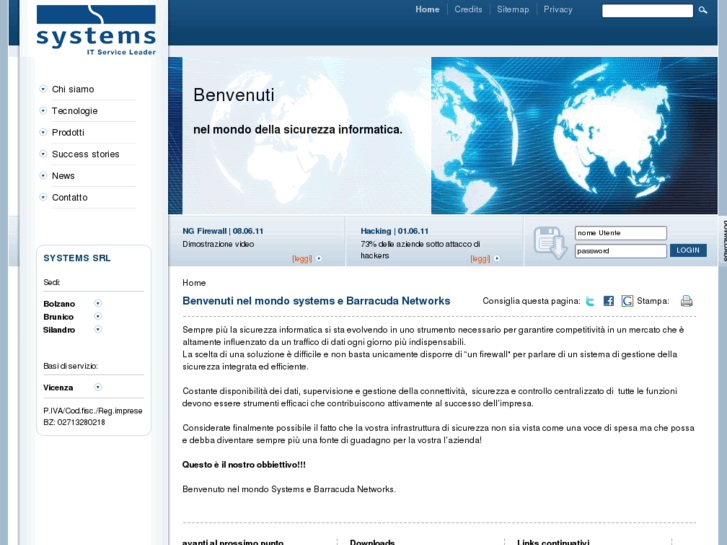
Task: Open the Sitemap top menu item
Action: [x=513, y=9]
